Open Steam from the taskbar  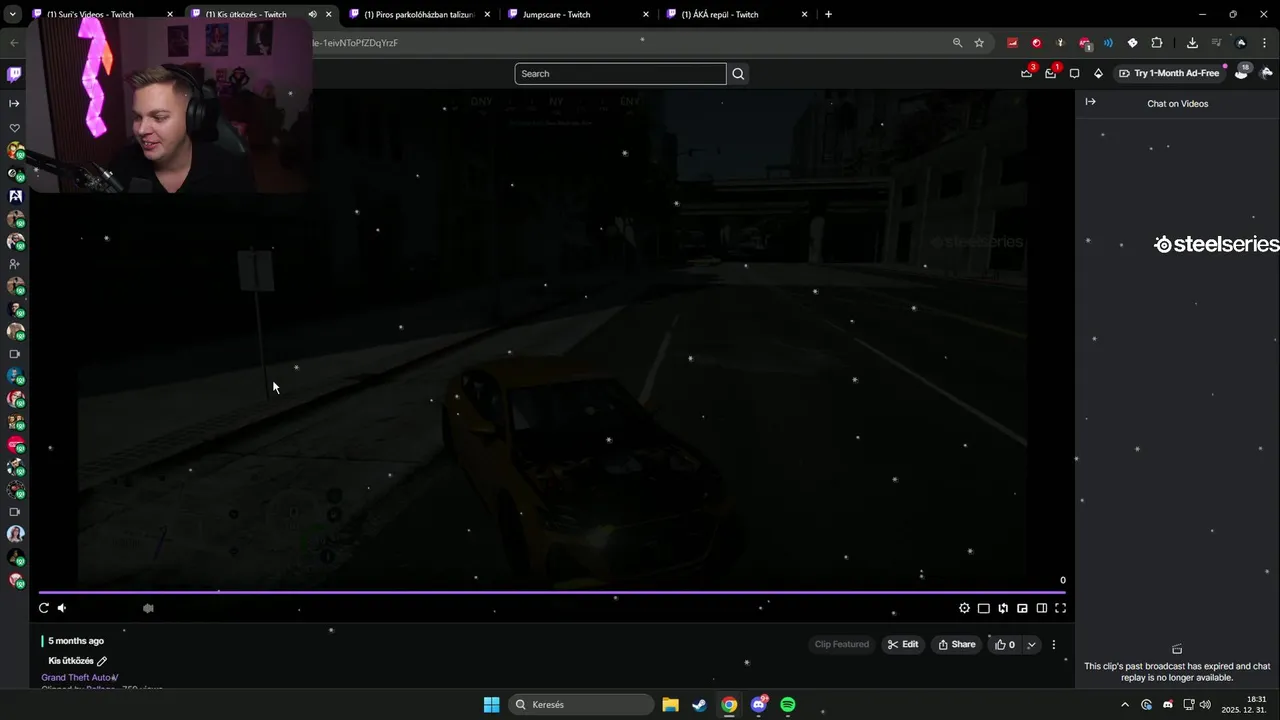coord(699,705)
